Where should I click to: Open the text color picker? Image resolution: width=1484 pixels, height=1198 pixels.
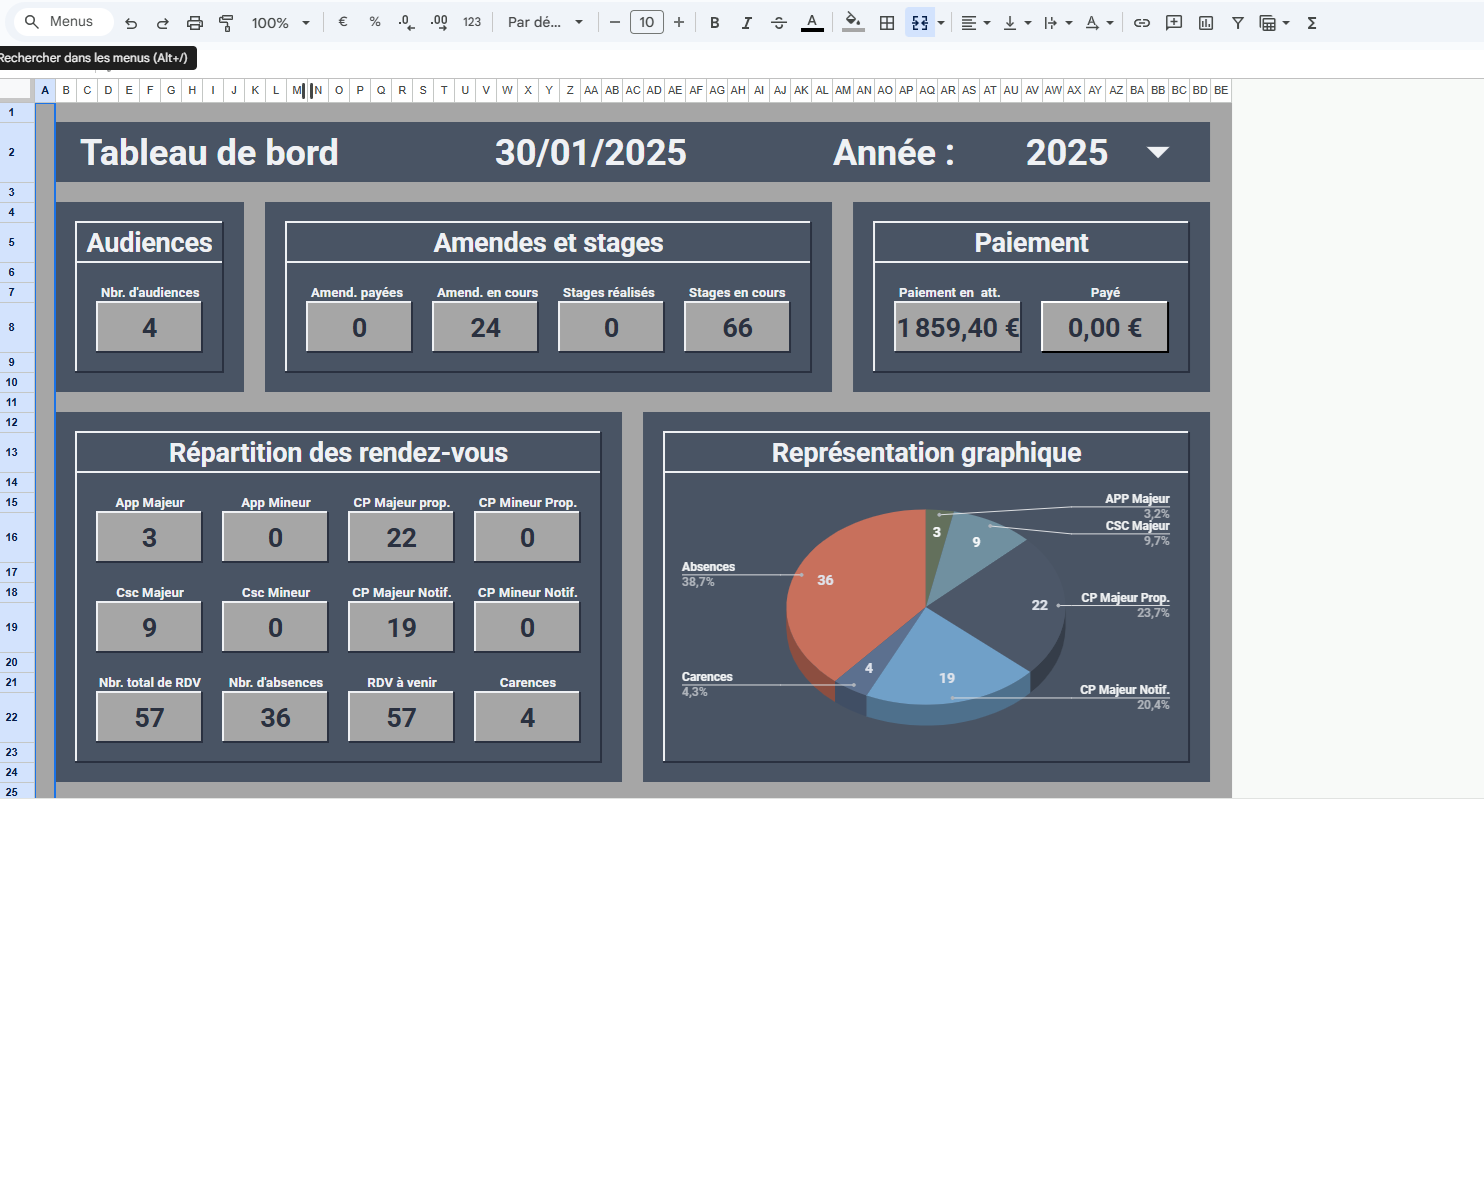tap(812, 22)
